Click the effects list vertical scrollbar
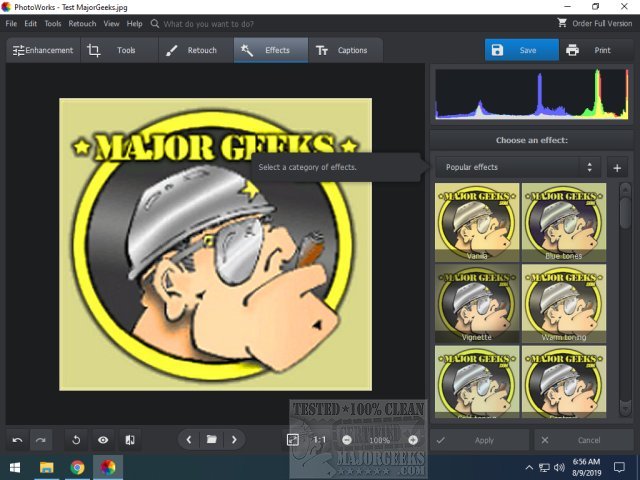Viewport: 640px width, 480px height. point(625,212)
